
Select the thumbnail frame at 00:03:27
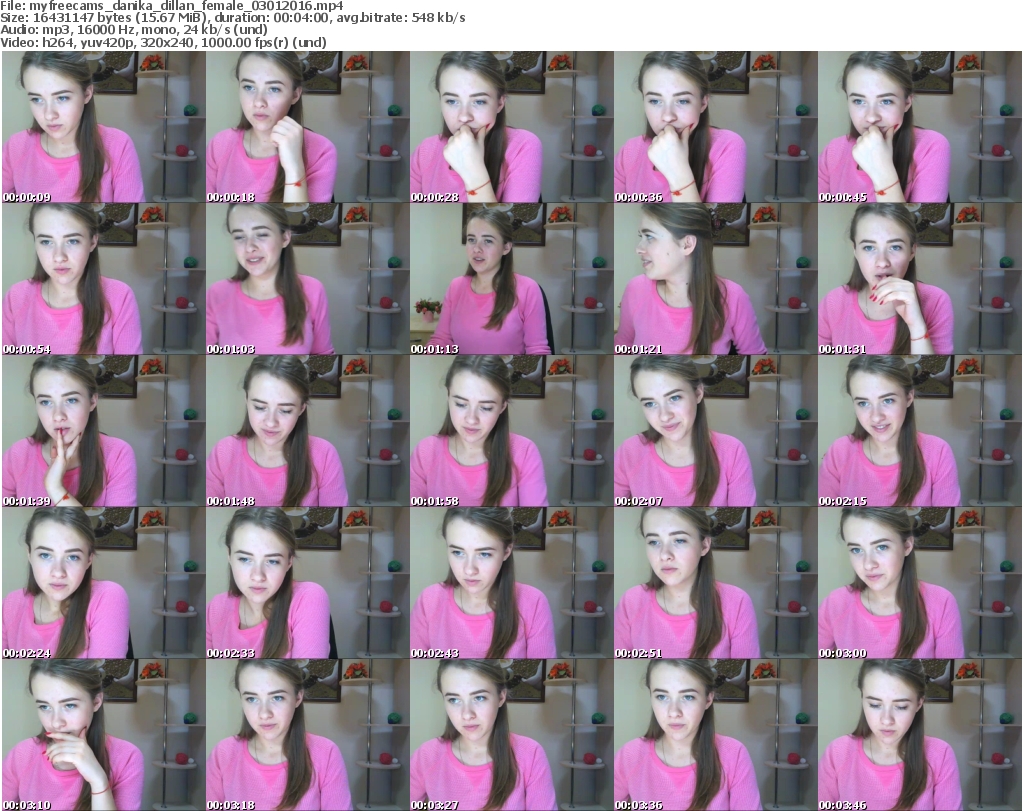click(x=511, y=735)
